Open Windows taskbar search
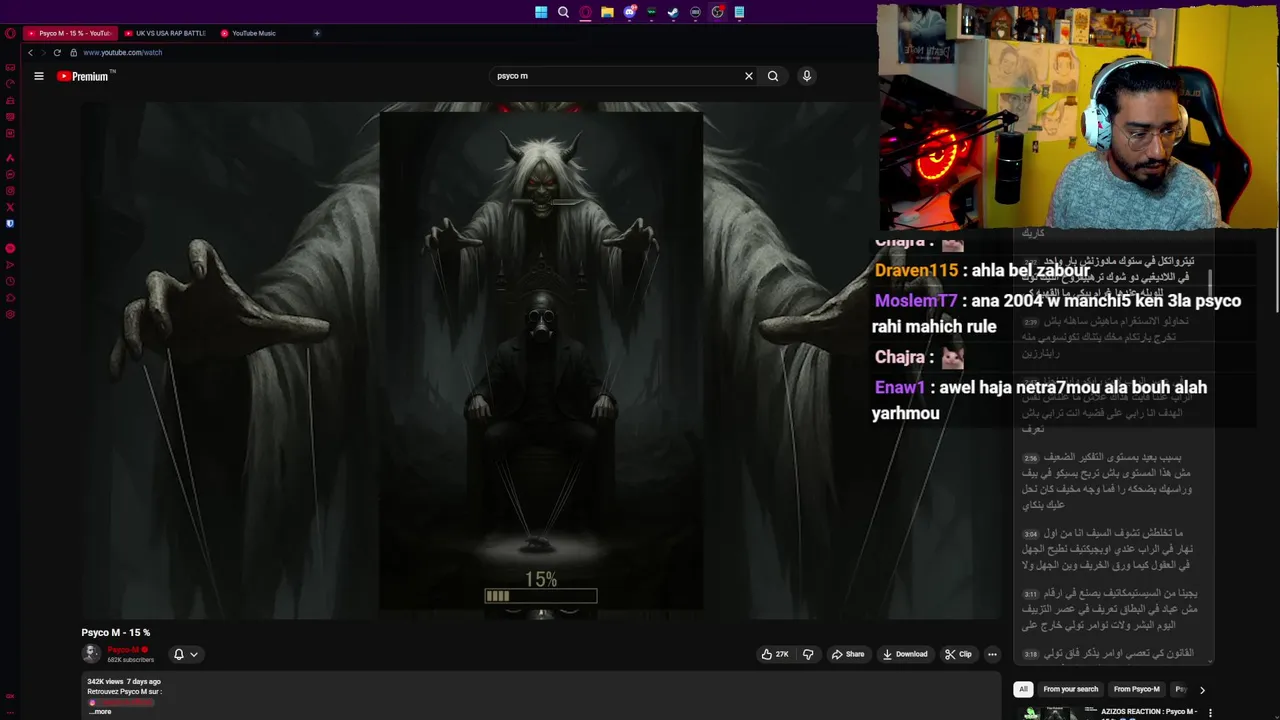Image resolution: width=1280 pixels, height=720 pixels. click(563, 12)
